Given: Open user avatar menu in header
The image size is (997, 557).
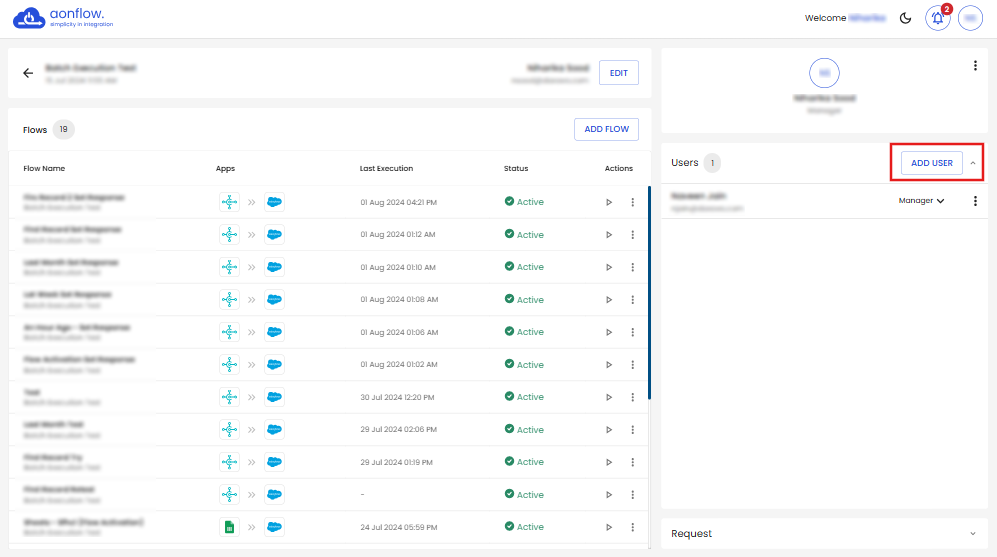Looking at the screenshot, I should click(970, 18).
